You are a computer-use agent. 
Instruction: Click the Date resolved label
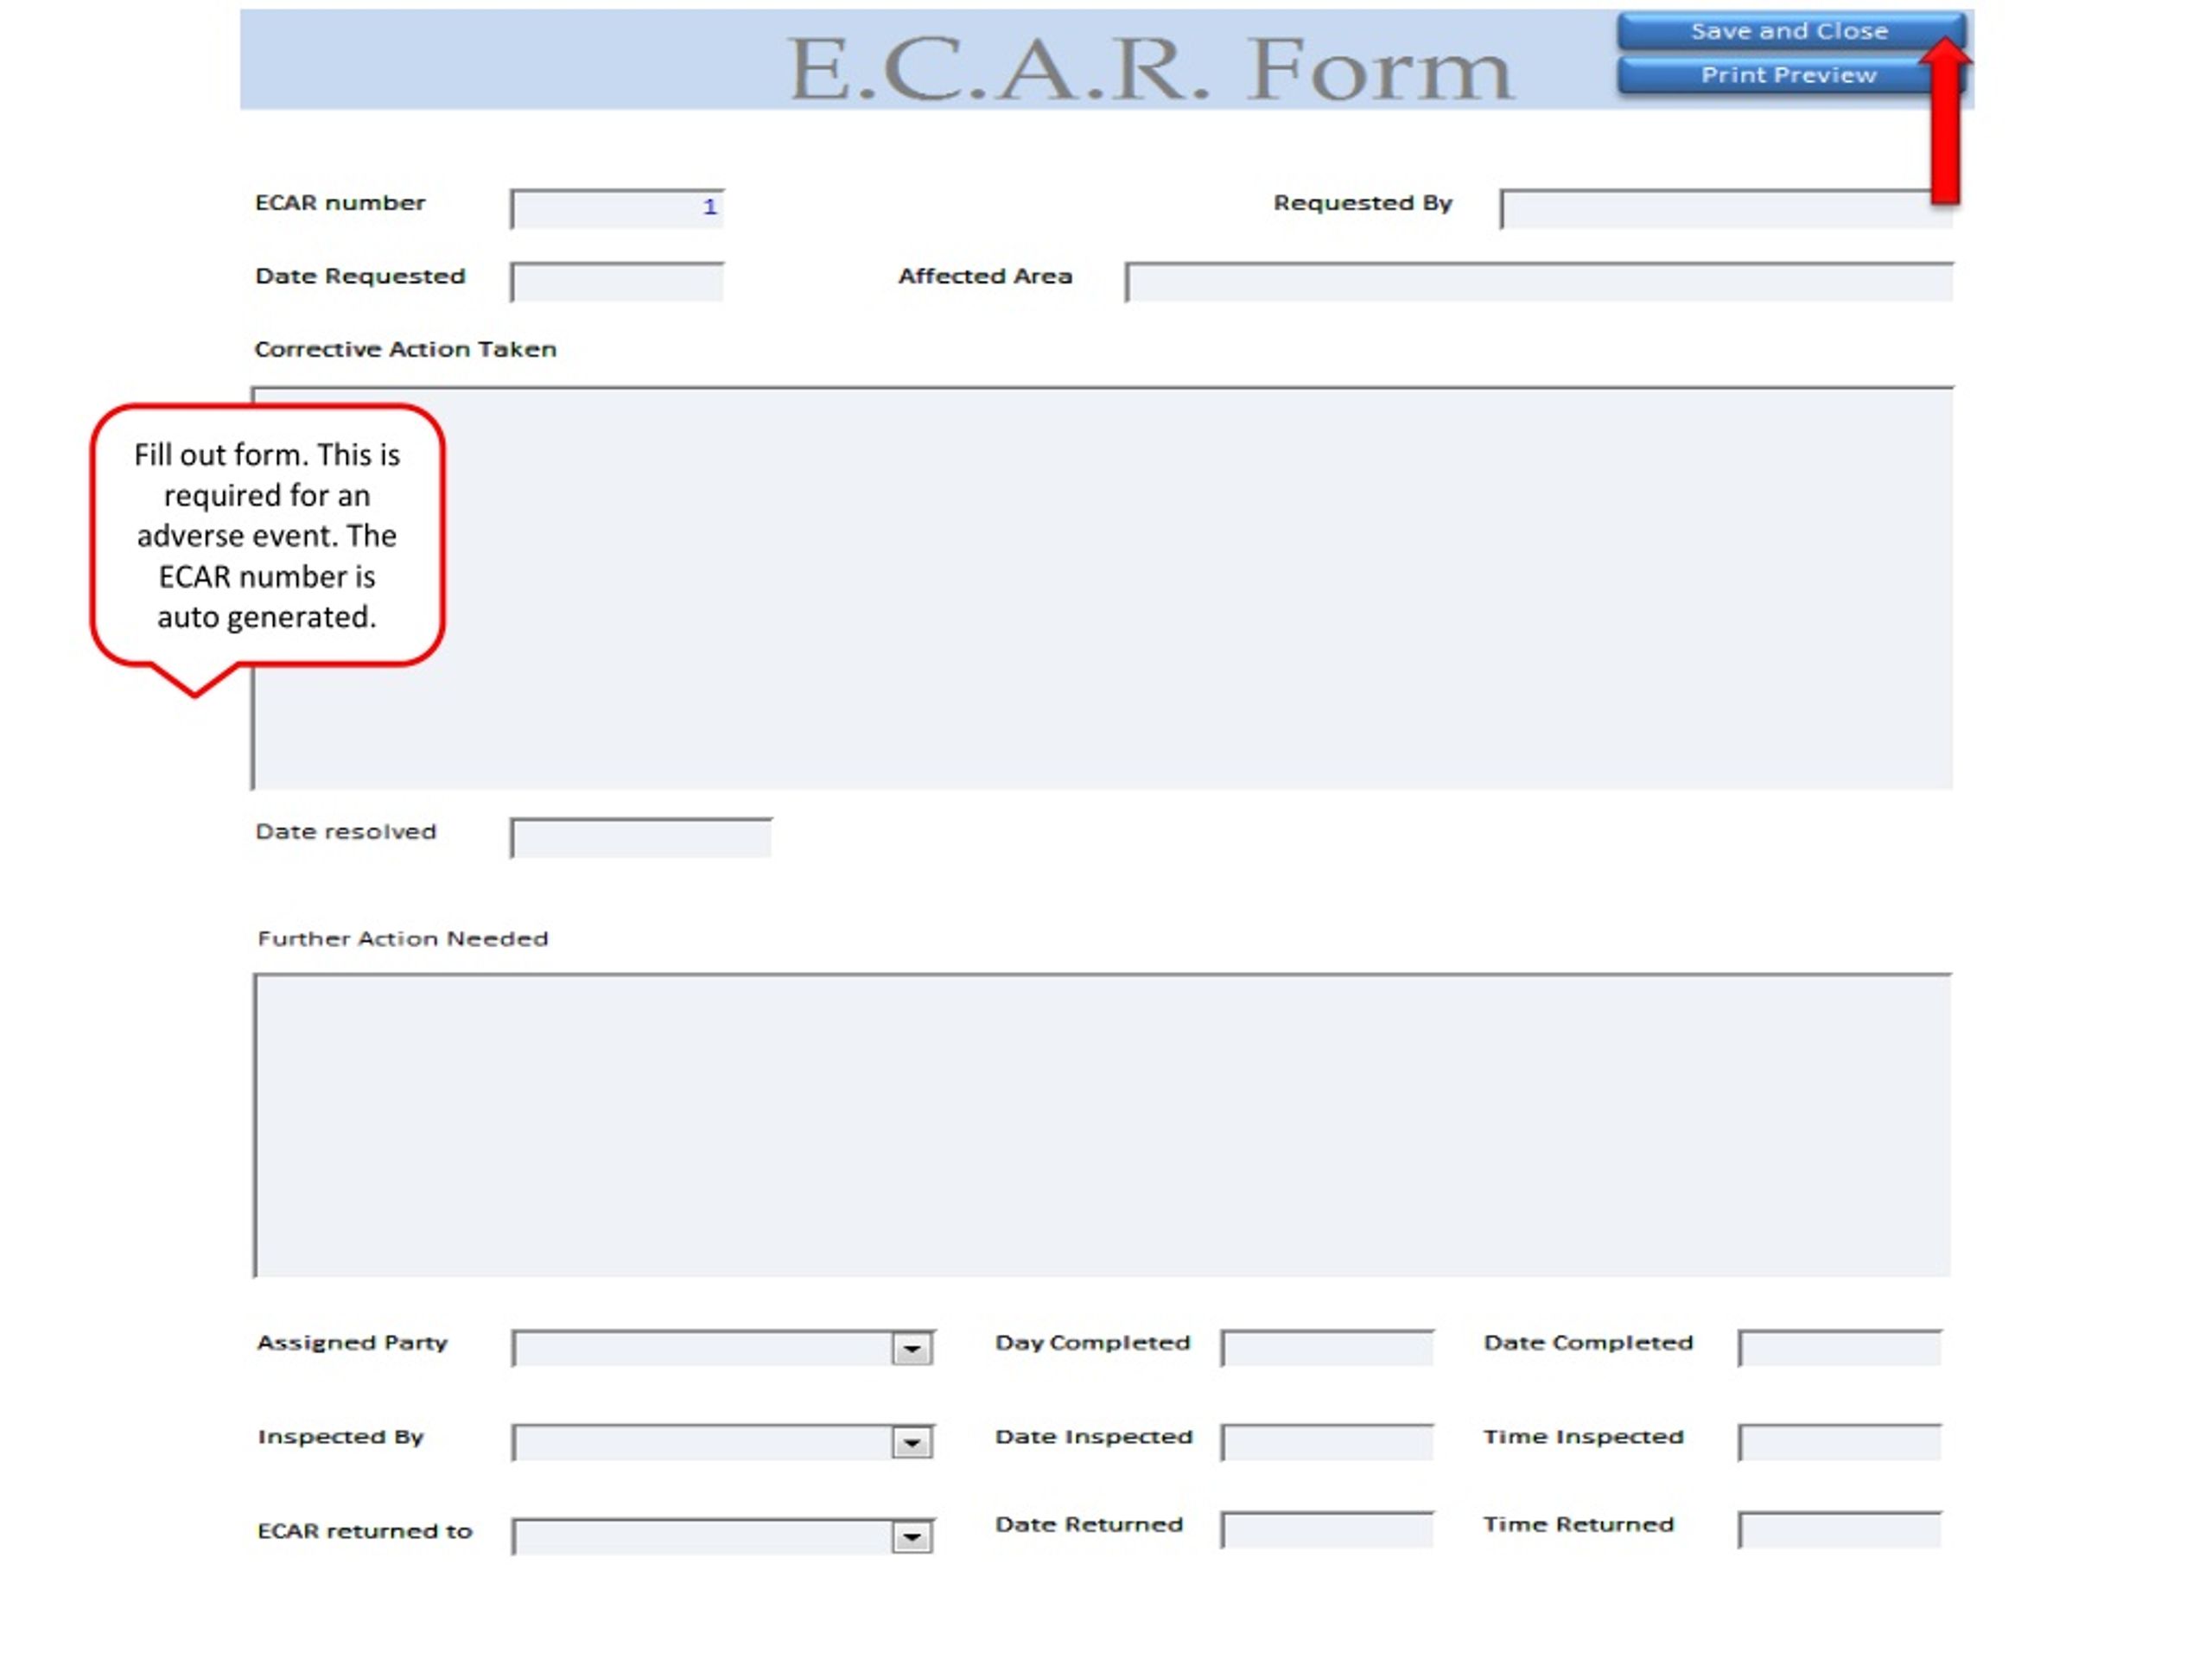(346, 832)
